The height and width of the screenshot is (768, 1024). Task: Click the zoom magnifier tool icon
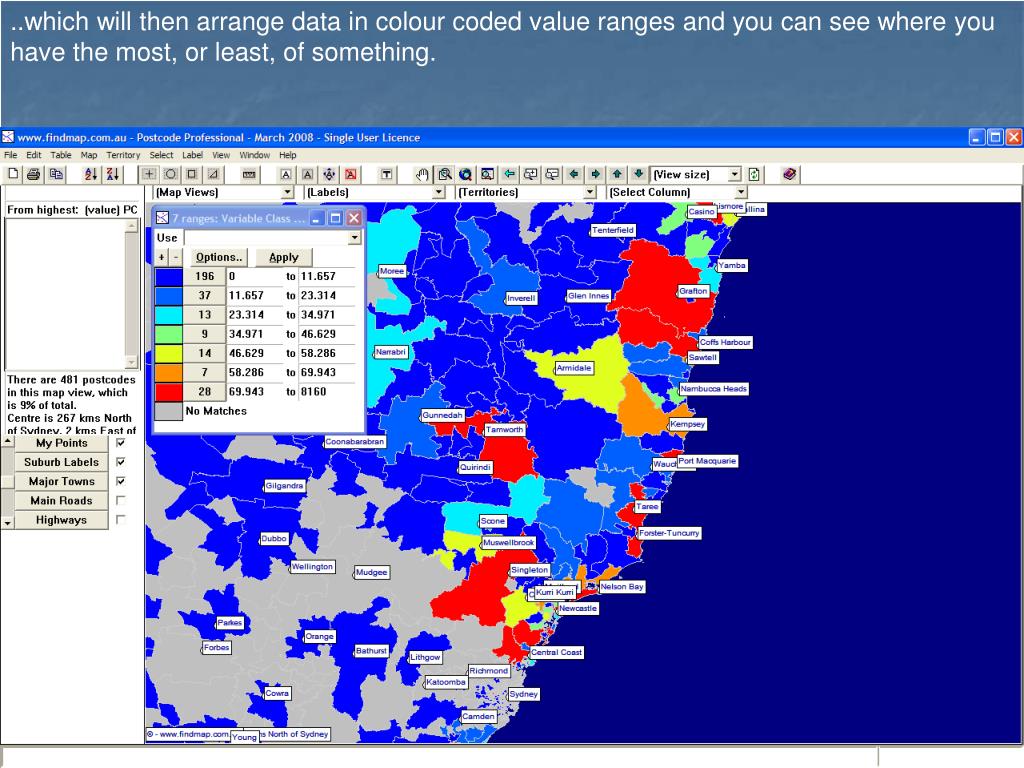[x=445, y=174]
